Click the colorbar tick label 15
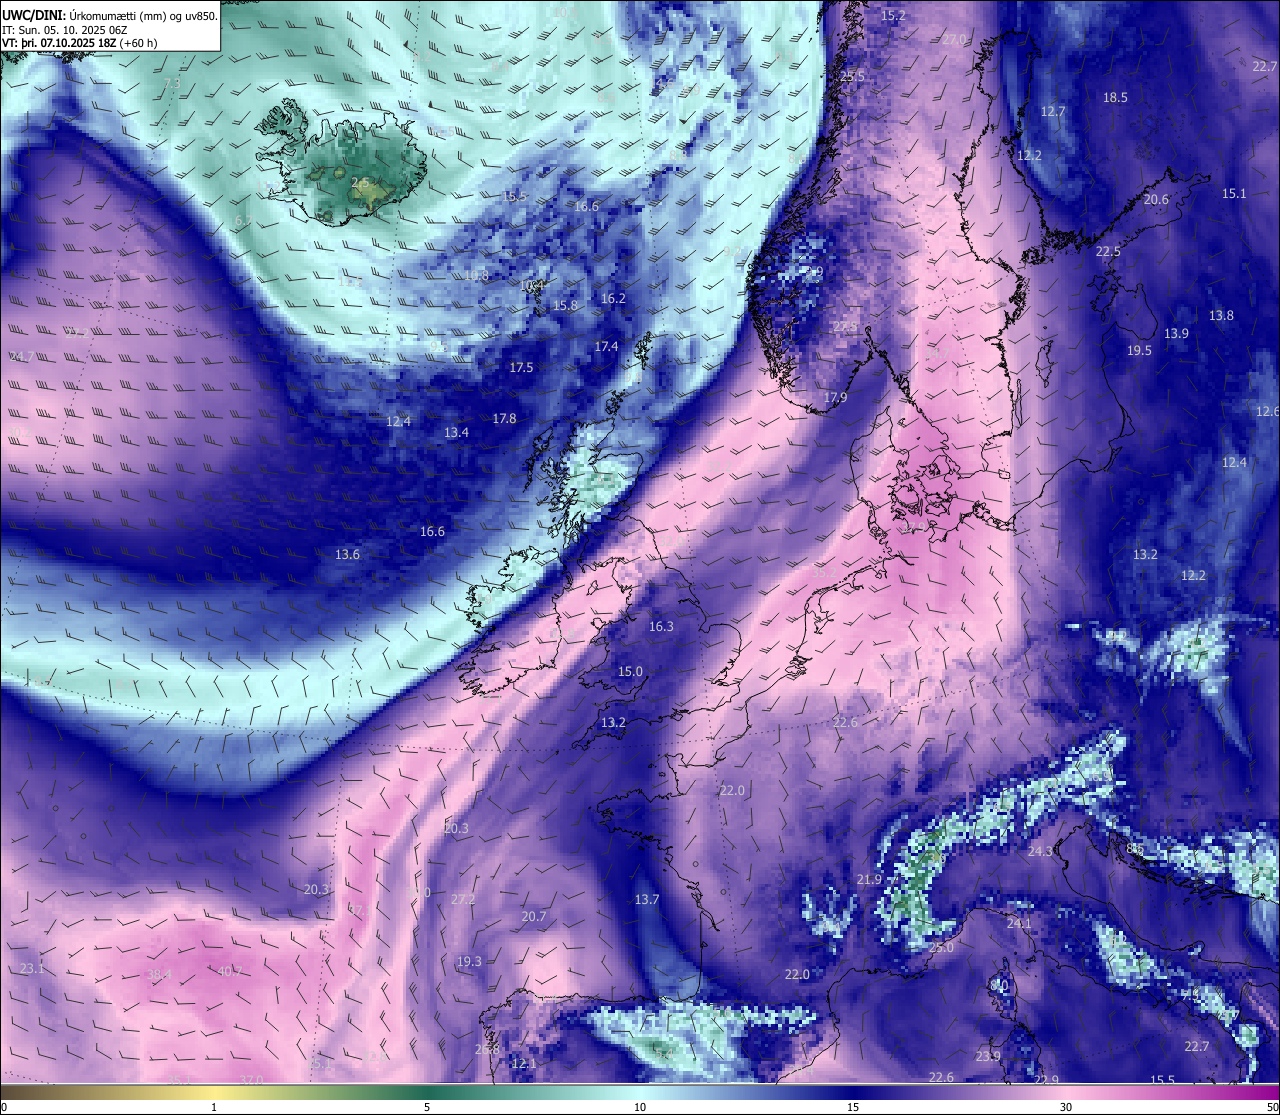Image resolution: width=1280 pixels, height=1115 pixels. [x=853, y=1108]
